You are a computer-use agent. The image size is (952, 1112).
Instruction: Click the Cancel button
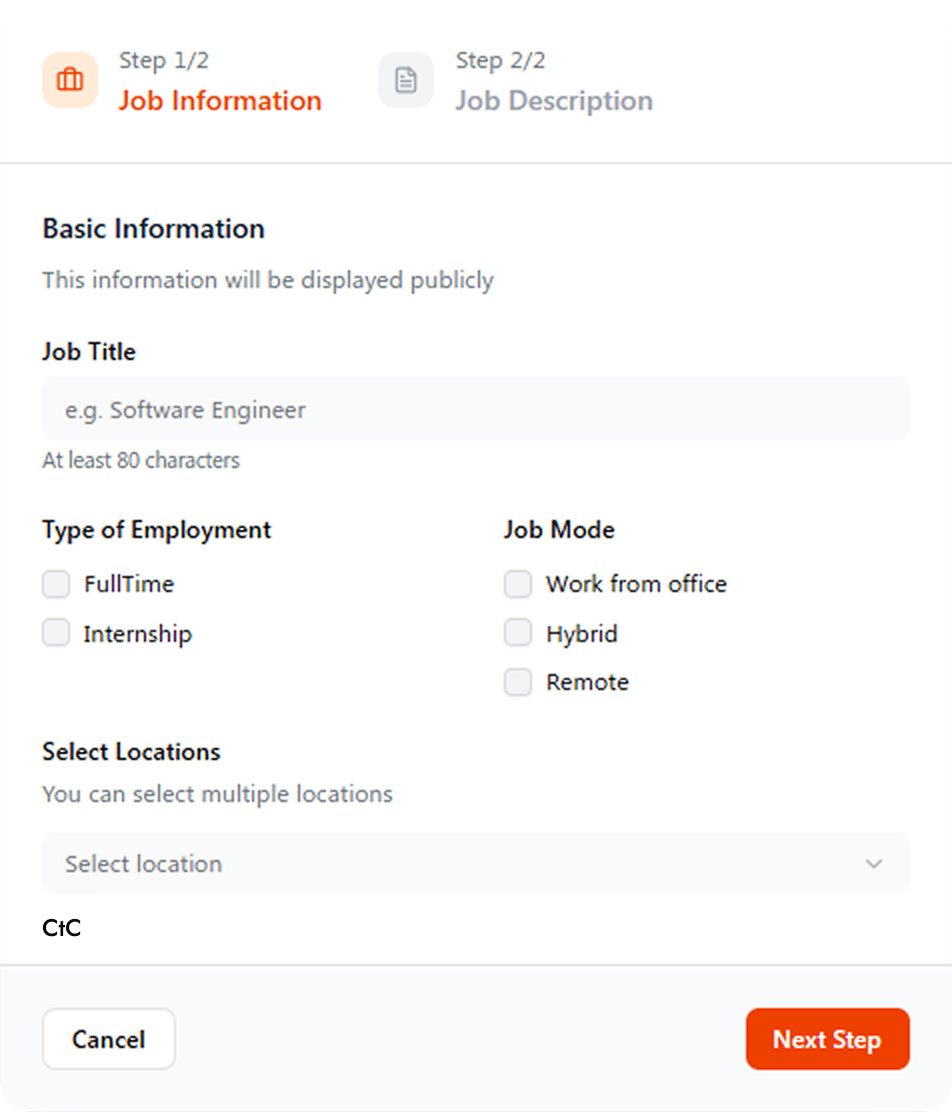pyautogui.click(x=108, y=1039)
